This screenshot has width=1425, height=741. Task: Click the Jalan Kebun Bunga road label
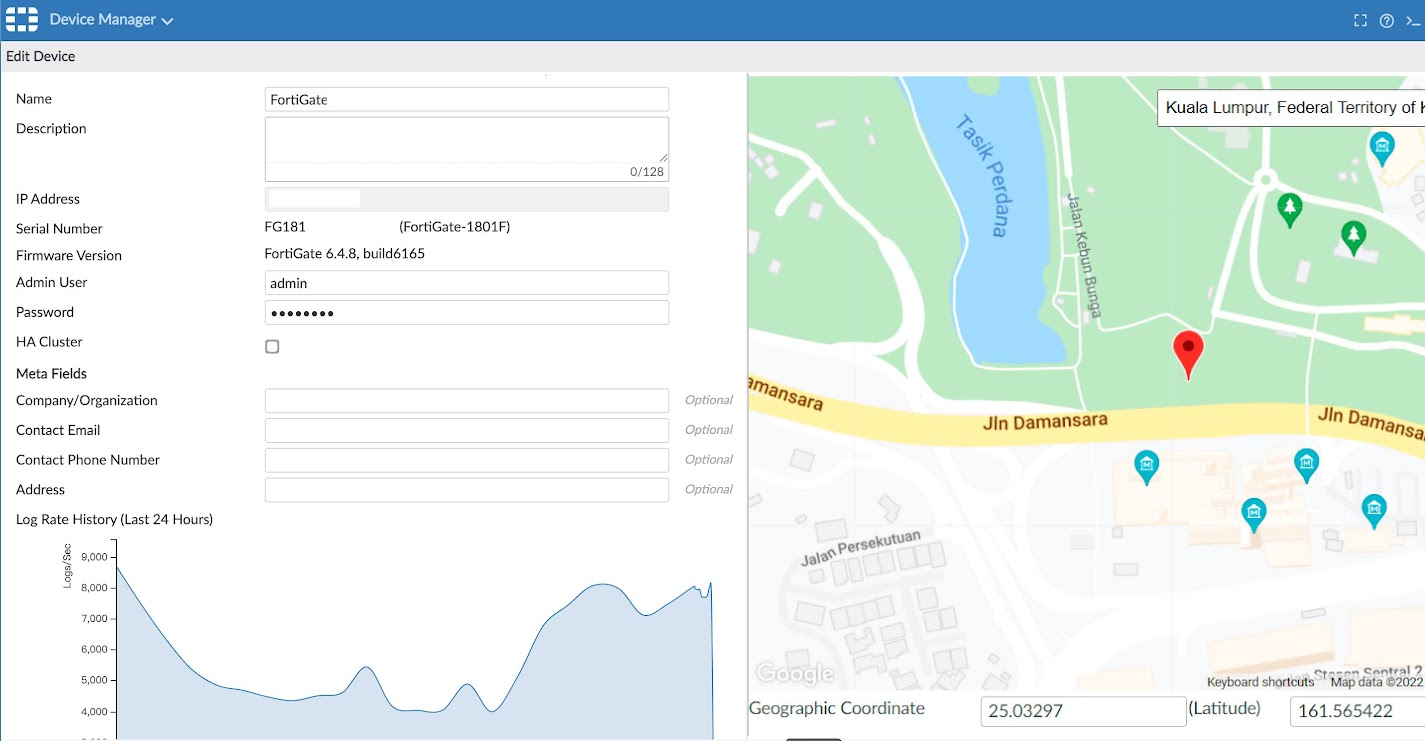[x=1084, y=256]
